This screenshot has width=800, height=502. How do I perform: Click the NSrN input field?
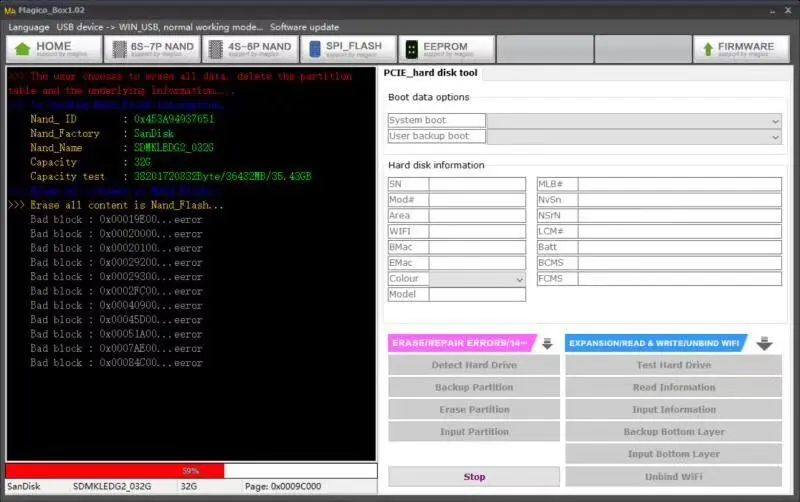point(680,216)
